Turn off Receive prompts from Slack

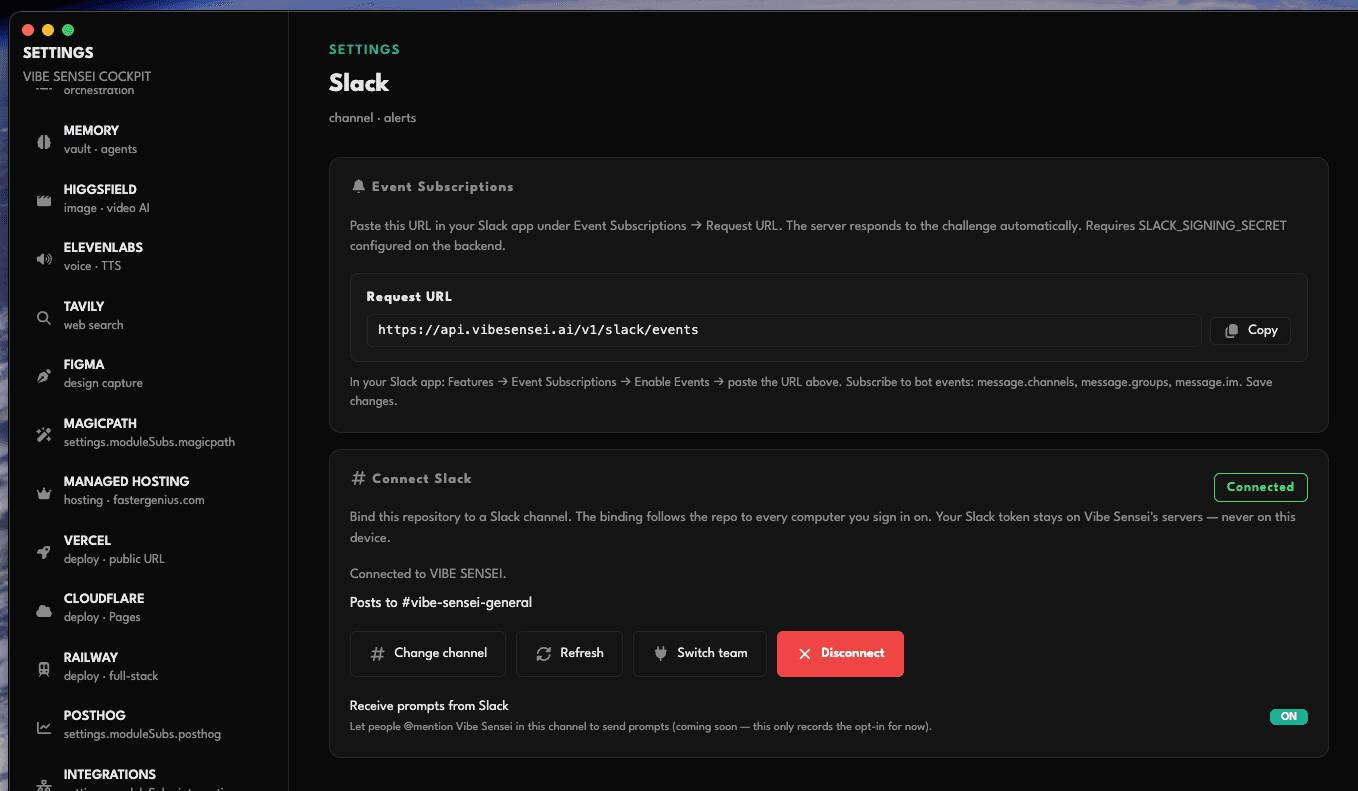pyautogui.click(x=1288, y=716)
